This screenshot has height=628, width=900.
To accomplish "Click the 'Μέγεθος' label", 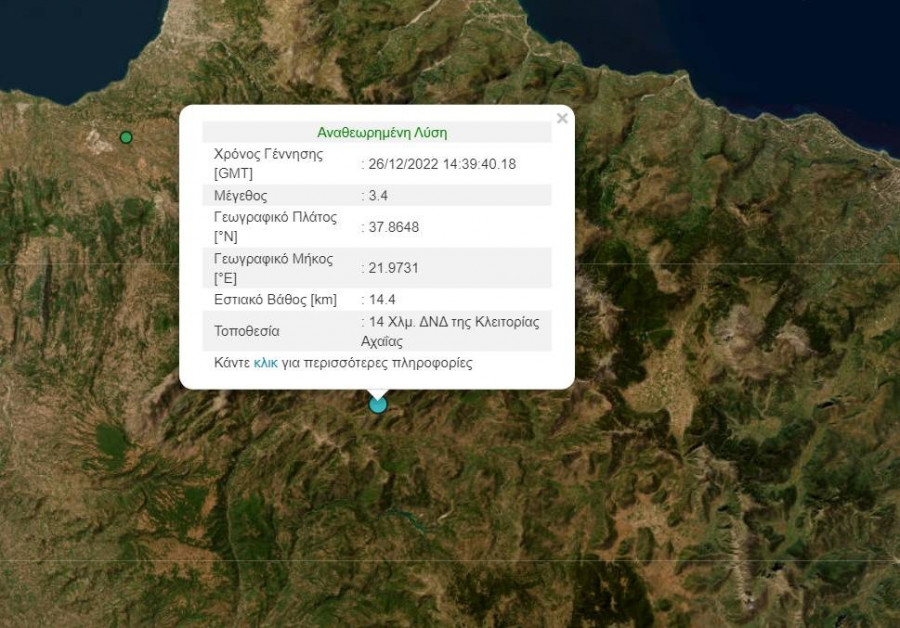I will tap(241, 196).
